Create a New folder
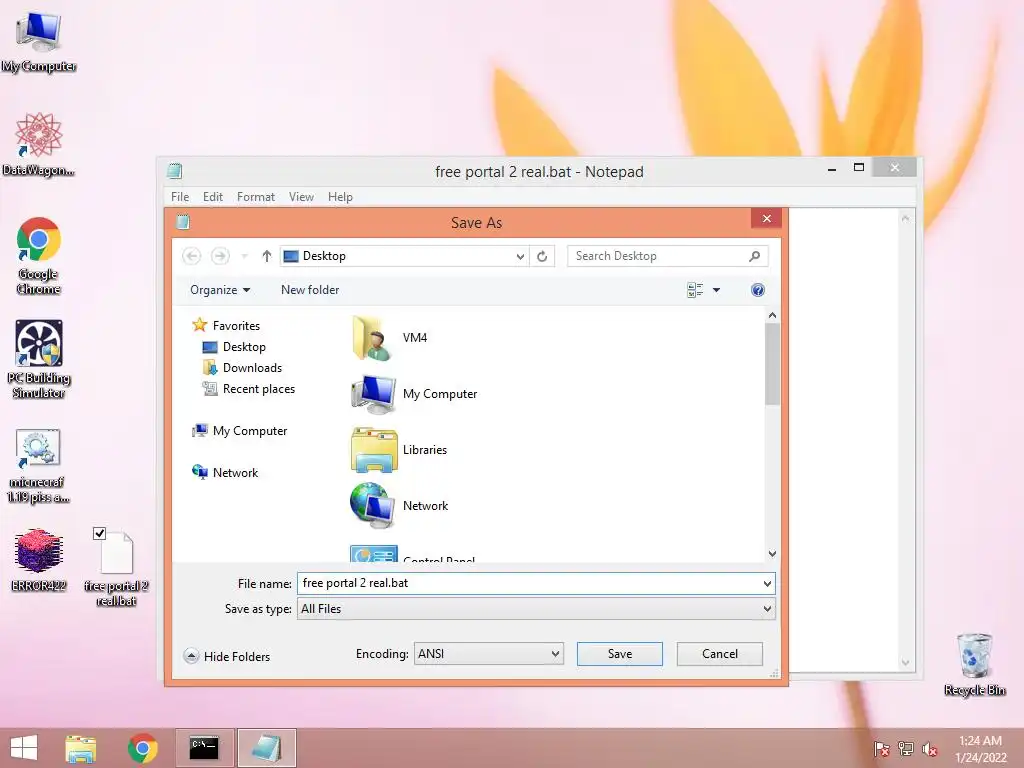Screen dimensions: 1024x768 pyautogui.click(x=310, y=290)
